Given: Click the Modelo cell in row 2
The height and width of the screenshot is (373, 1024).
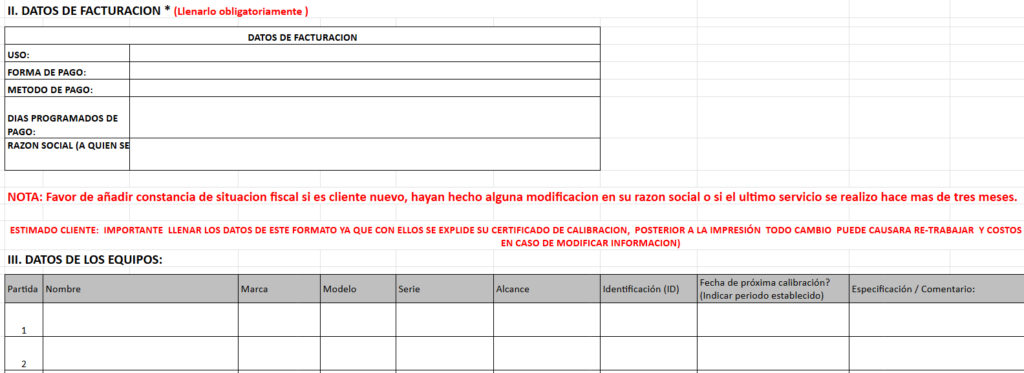Looking at the screenshot, I should click(358, 353).
